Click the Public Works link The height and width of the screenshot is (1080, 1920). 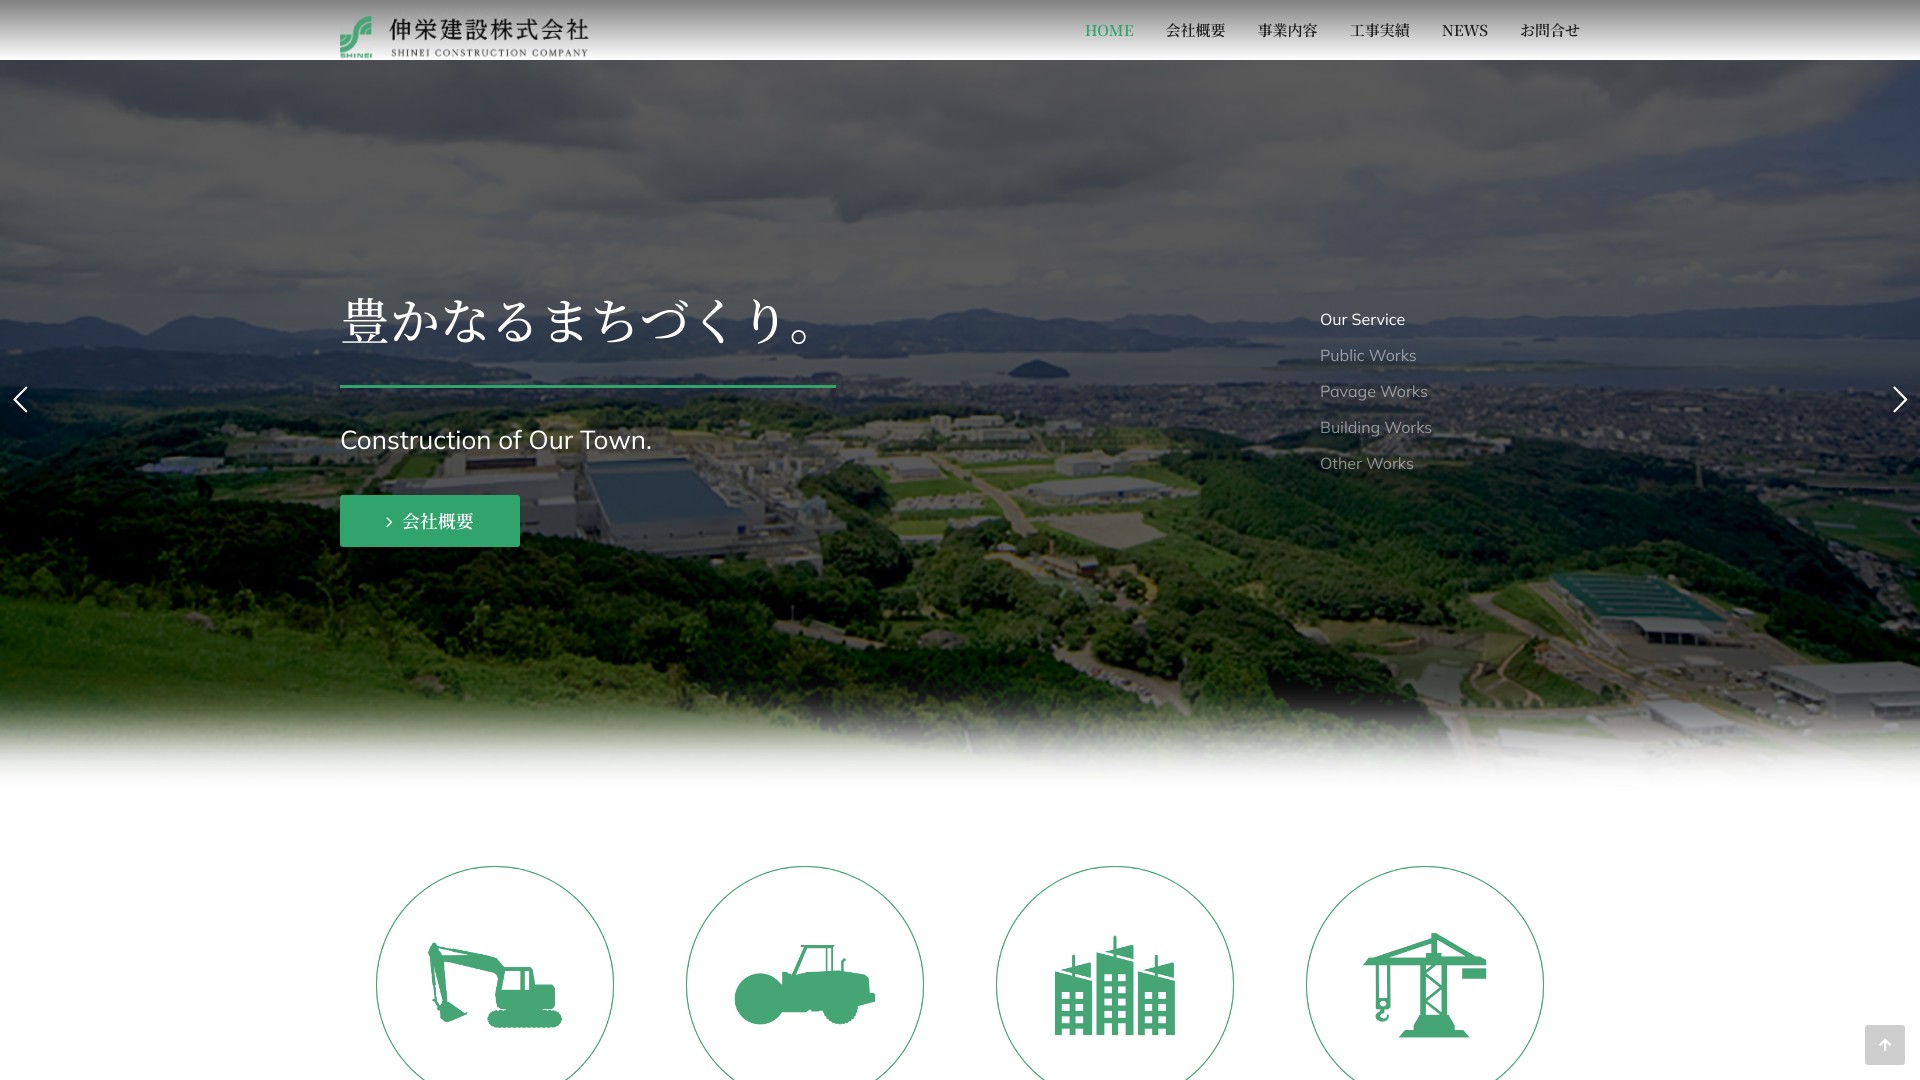click(x=1367, y=356)
